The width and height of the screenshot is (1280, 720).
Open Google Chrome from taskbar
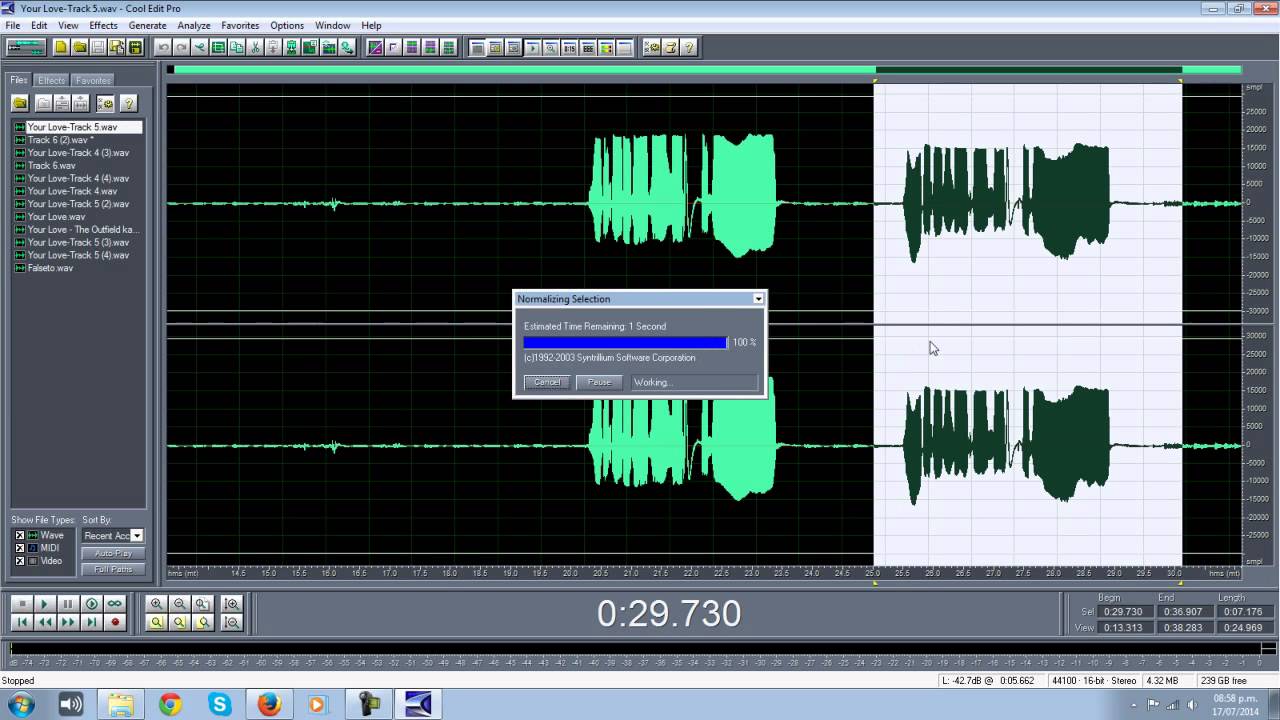click(170, 705)
